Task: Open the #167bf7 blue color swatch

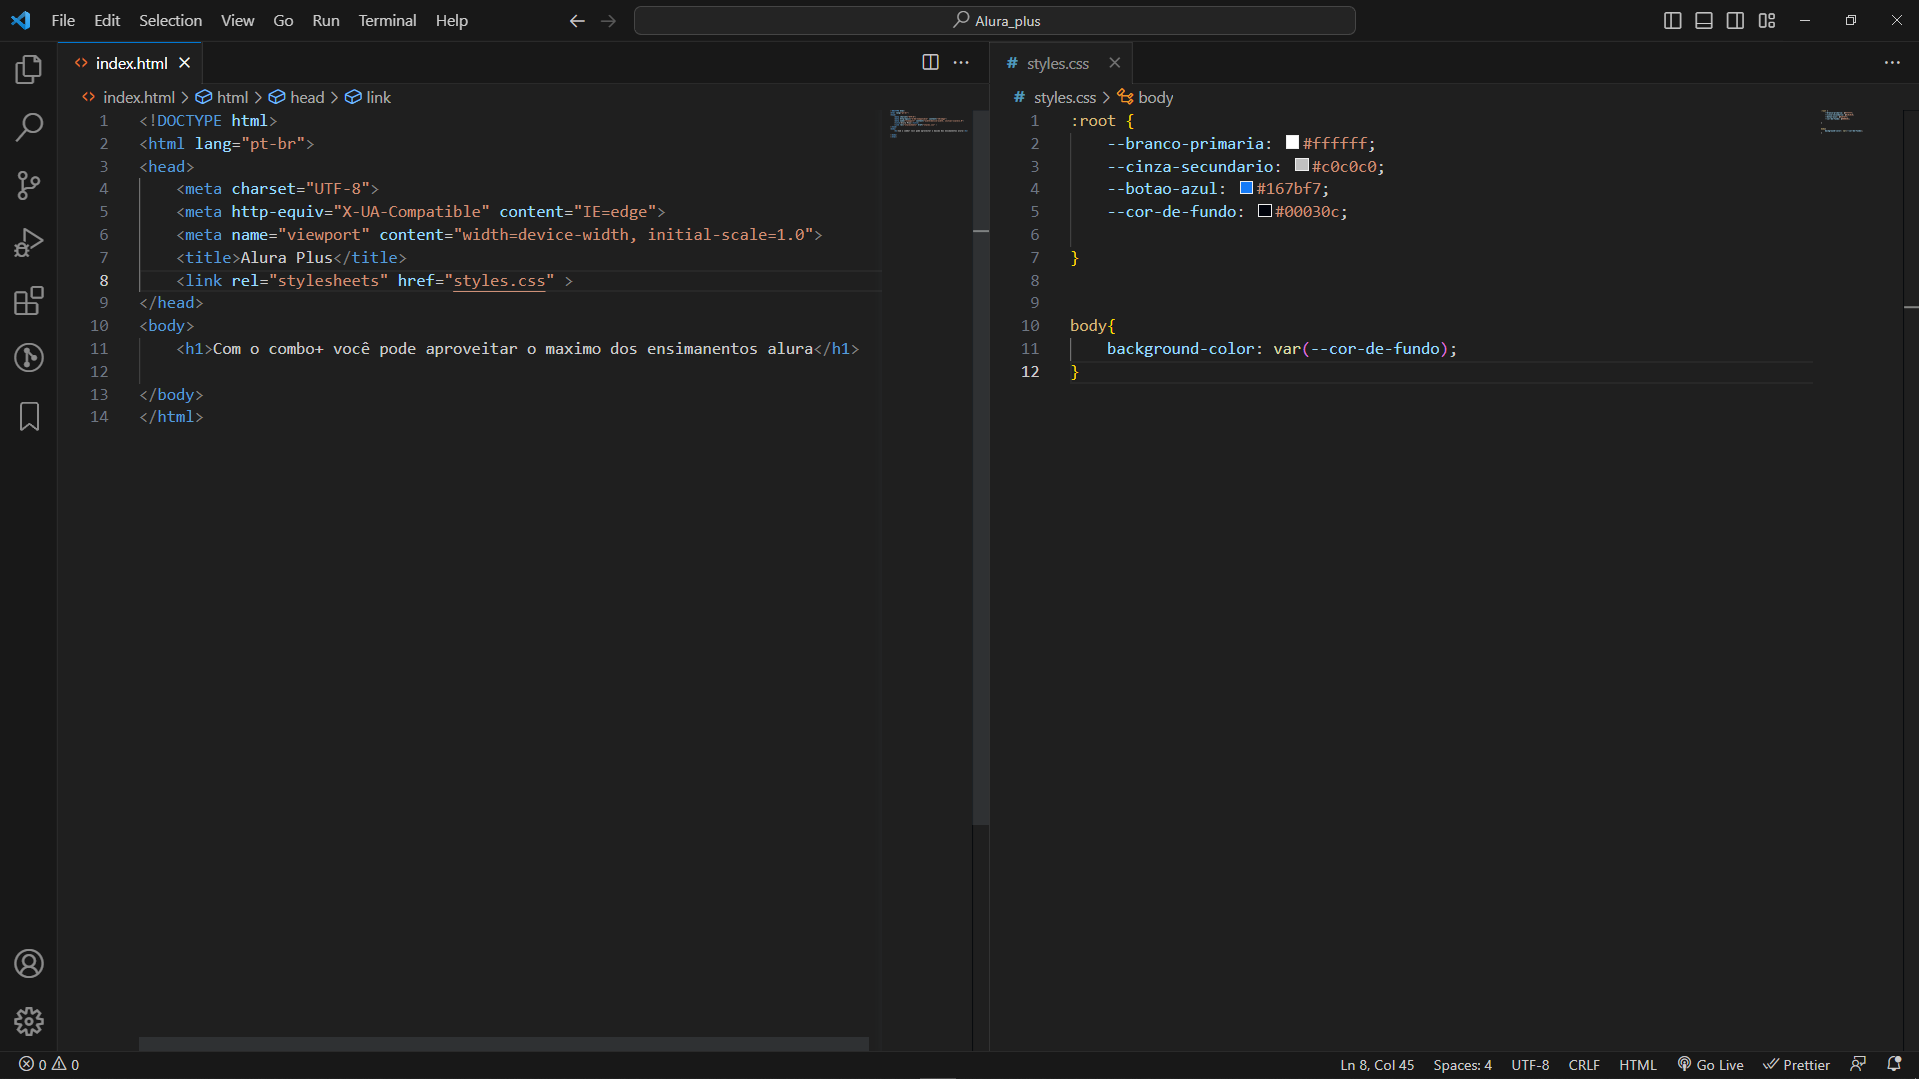Action: click(1246, 188)
